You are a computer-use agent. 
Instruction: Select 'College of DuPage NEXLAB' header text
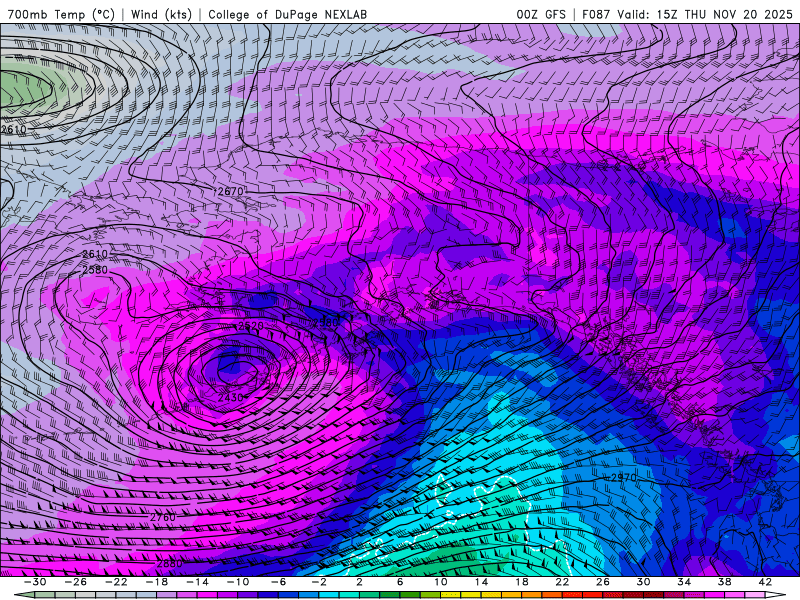coord(287,14)
